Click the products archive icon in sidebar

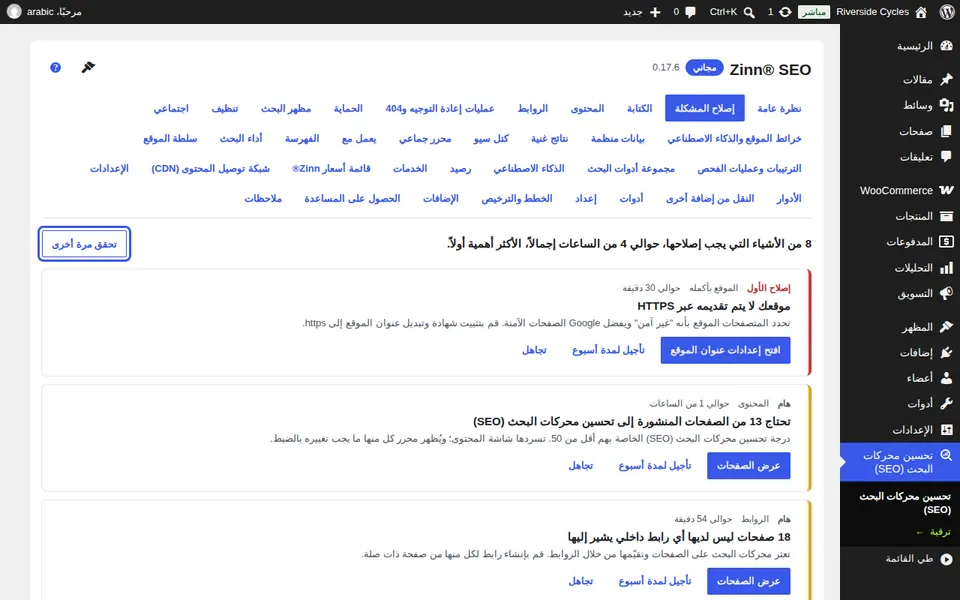pyautogui.click(x=947, y=216)
